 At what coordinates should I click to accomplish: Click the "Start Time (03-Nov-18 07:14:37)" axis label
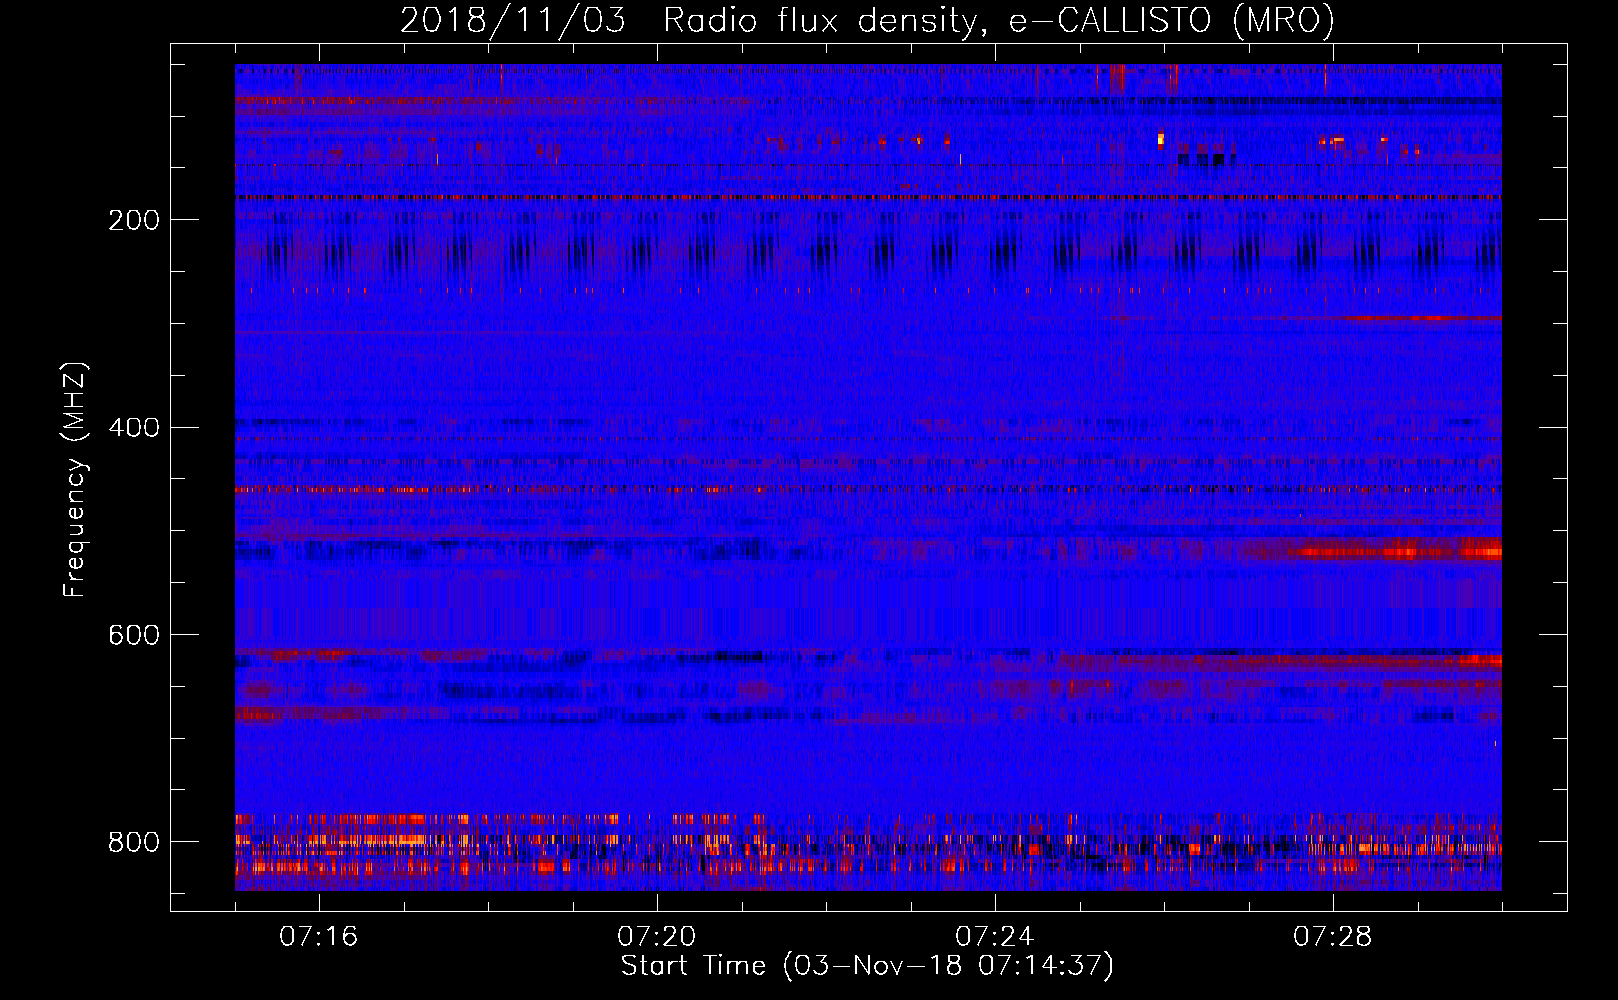tap(867, 966)
